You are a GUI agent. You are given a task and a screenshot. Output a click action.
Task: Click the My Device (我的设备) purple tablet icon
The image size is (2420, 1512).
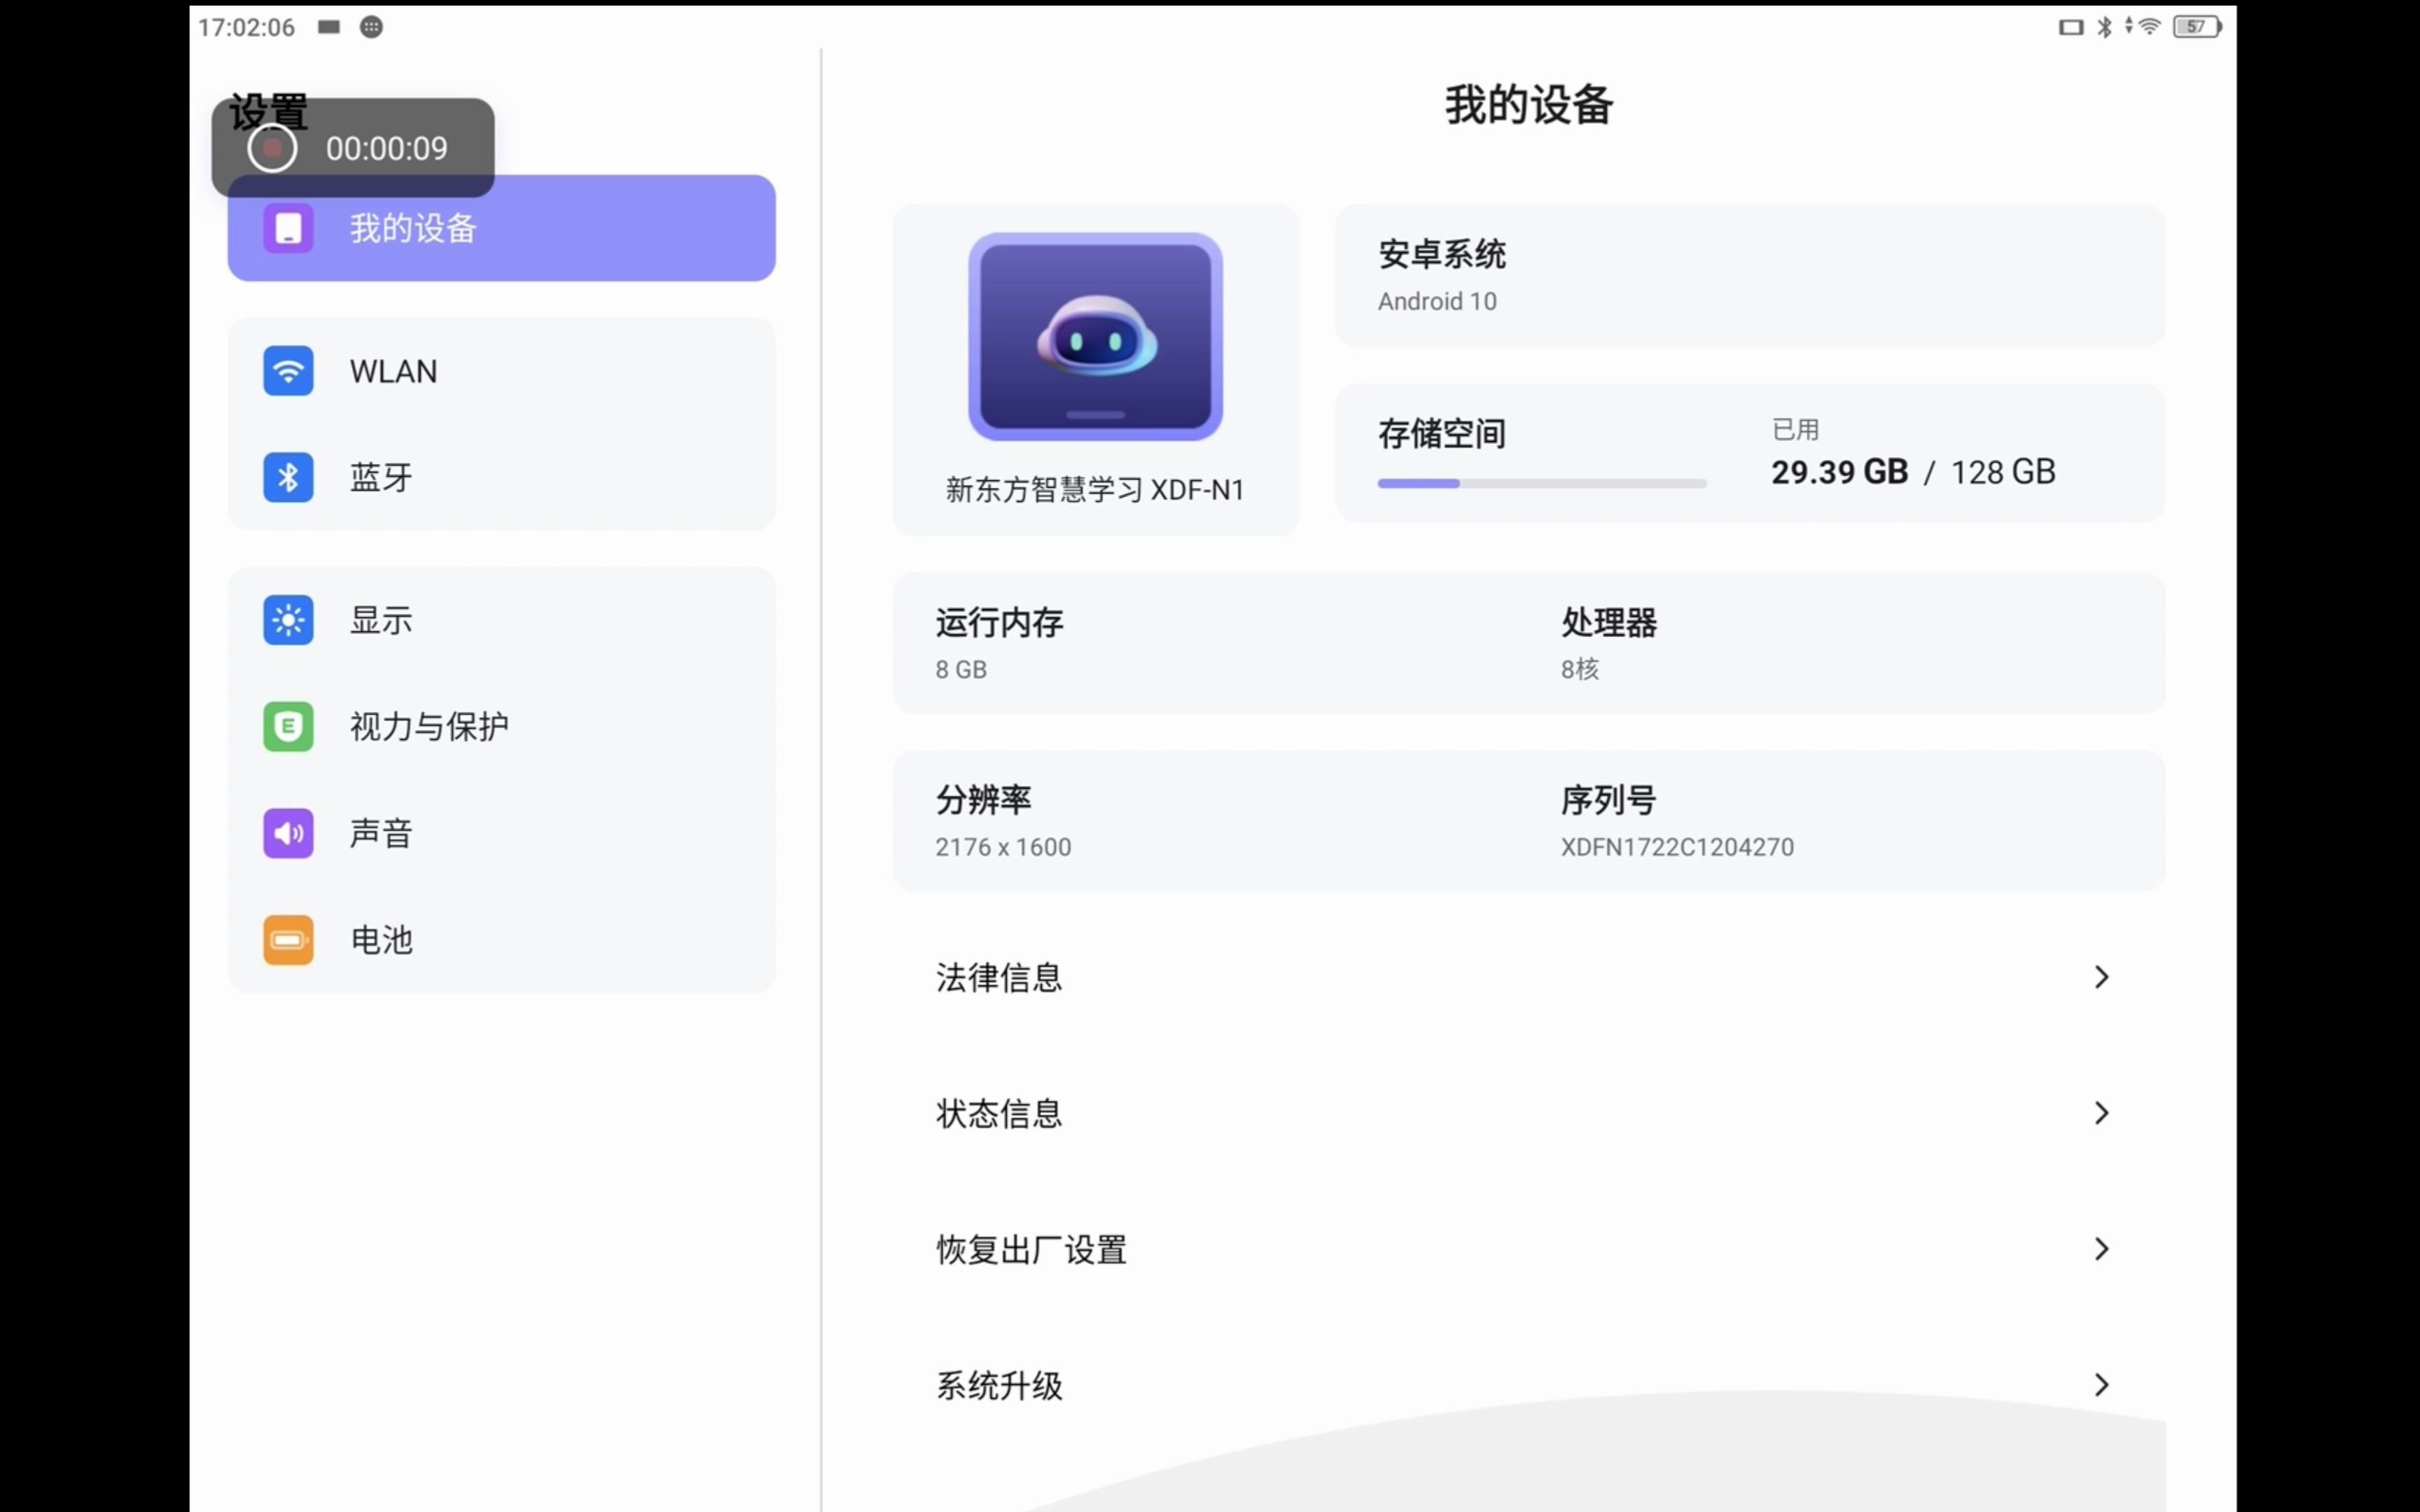tap(288, 228)
